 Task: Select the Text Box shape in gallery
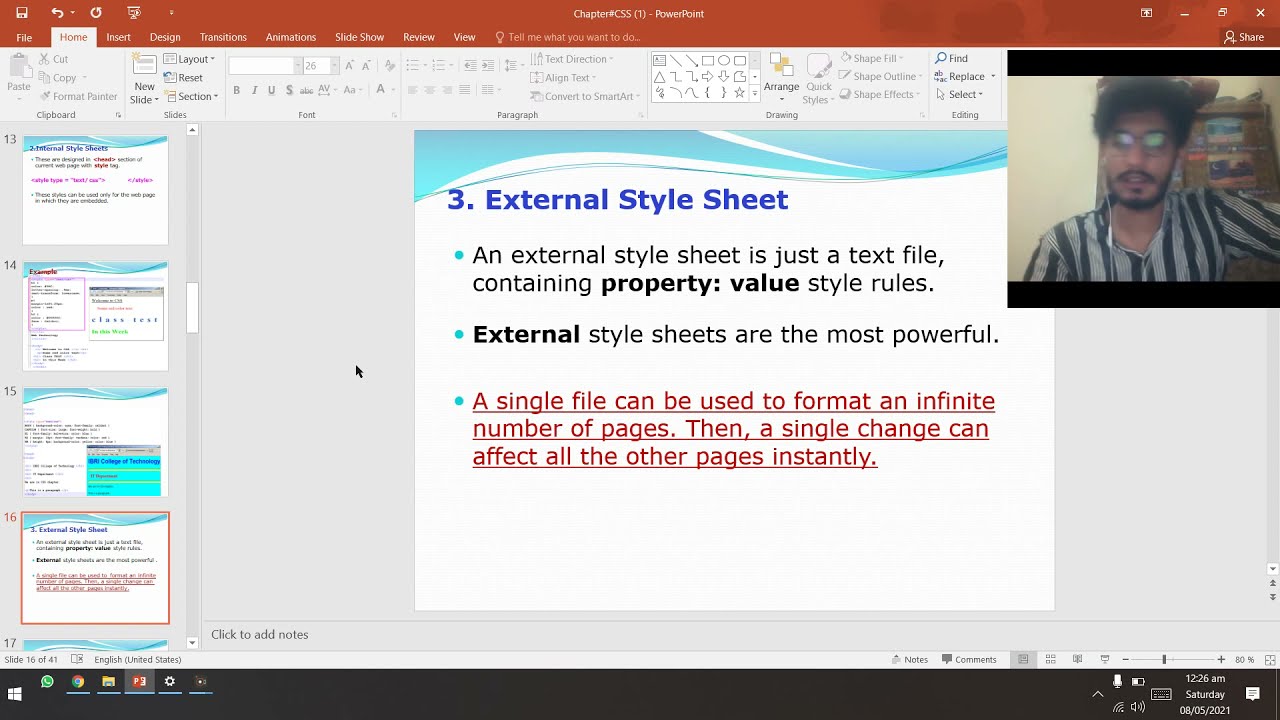[659, 60]
